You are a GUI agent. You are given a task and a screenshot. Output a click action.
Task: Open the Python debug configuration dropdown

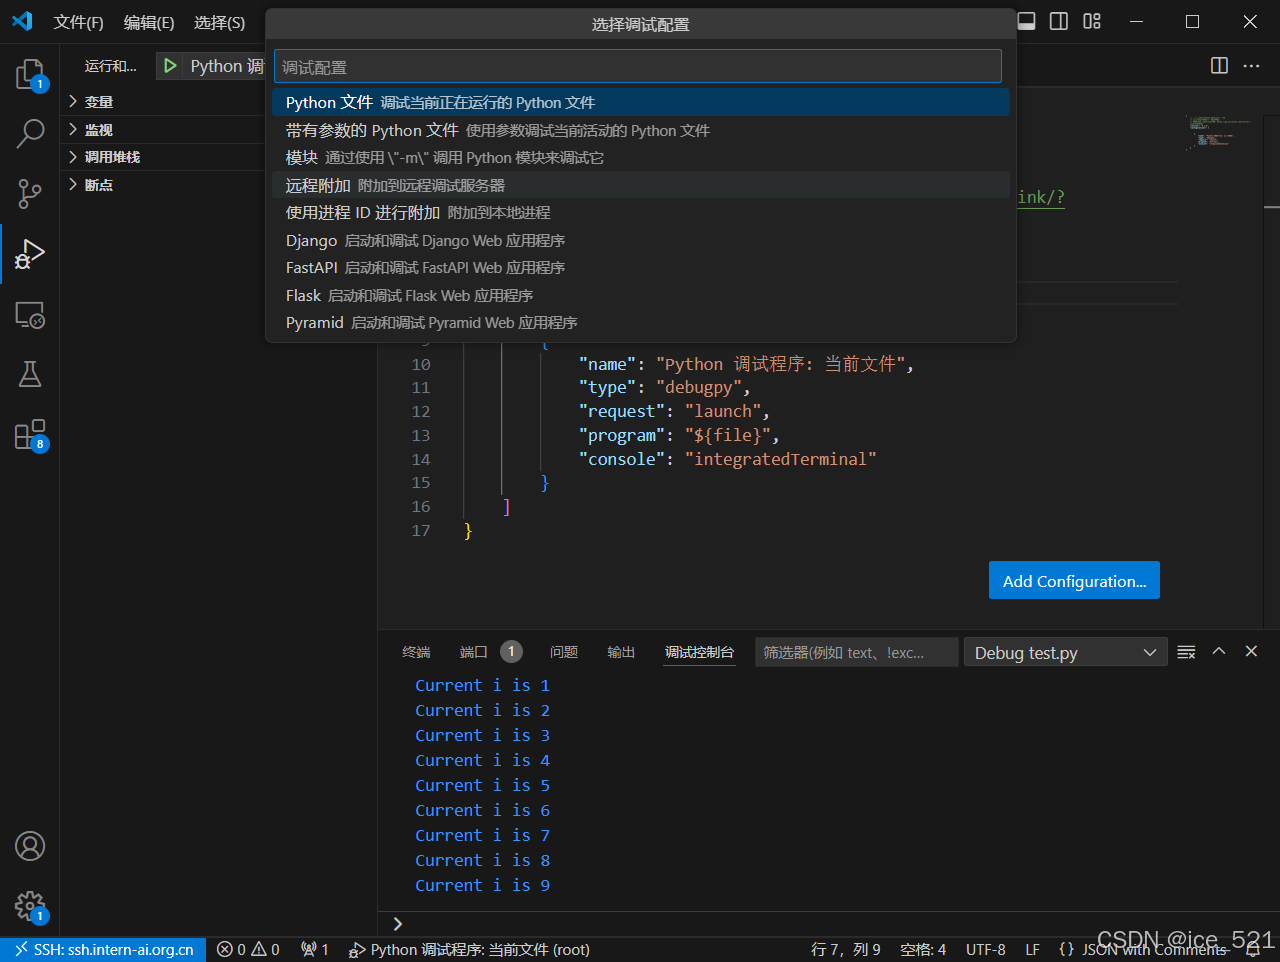226,66
